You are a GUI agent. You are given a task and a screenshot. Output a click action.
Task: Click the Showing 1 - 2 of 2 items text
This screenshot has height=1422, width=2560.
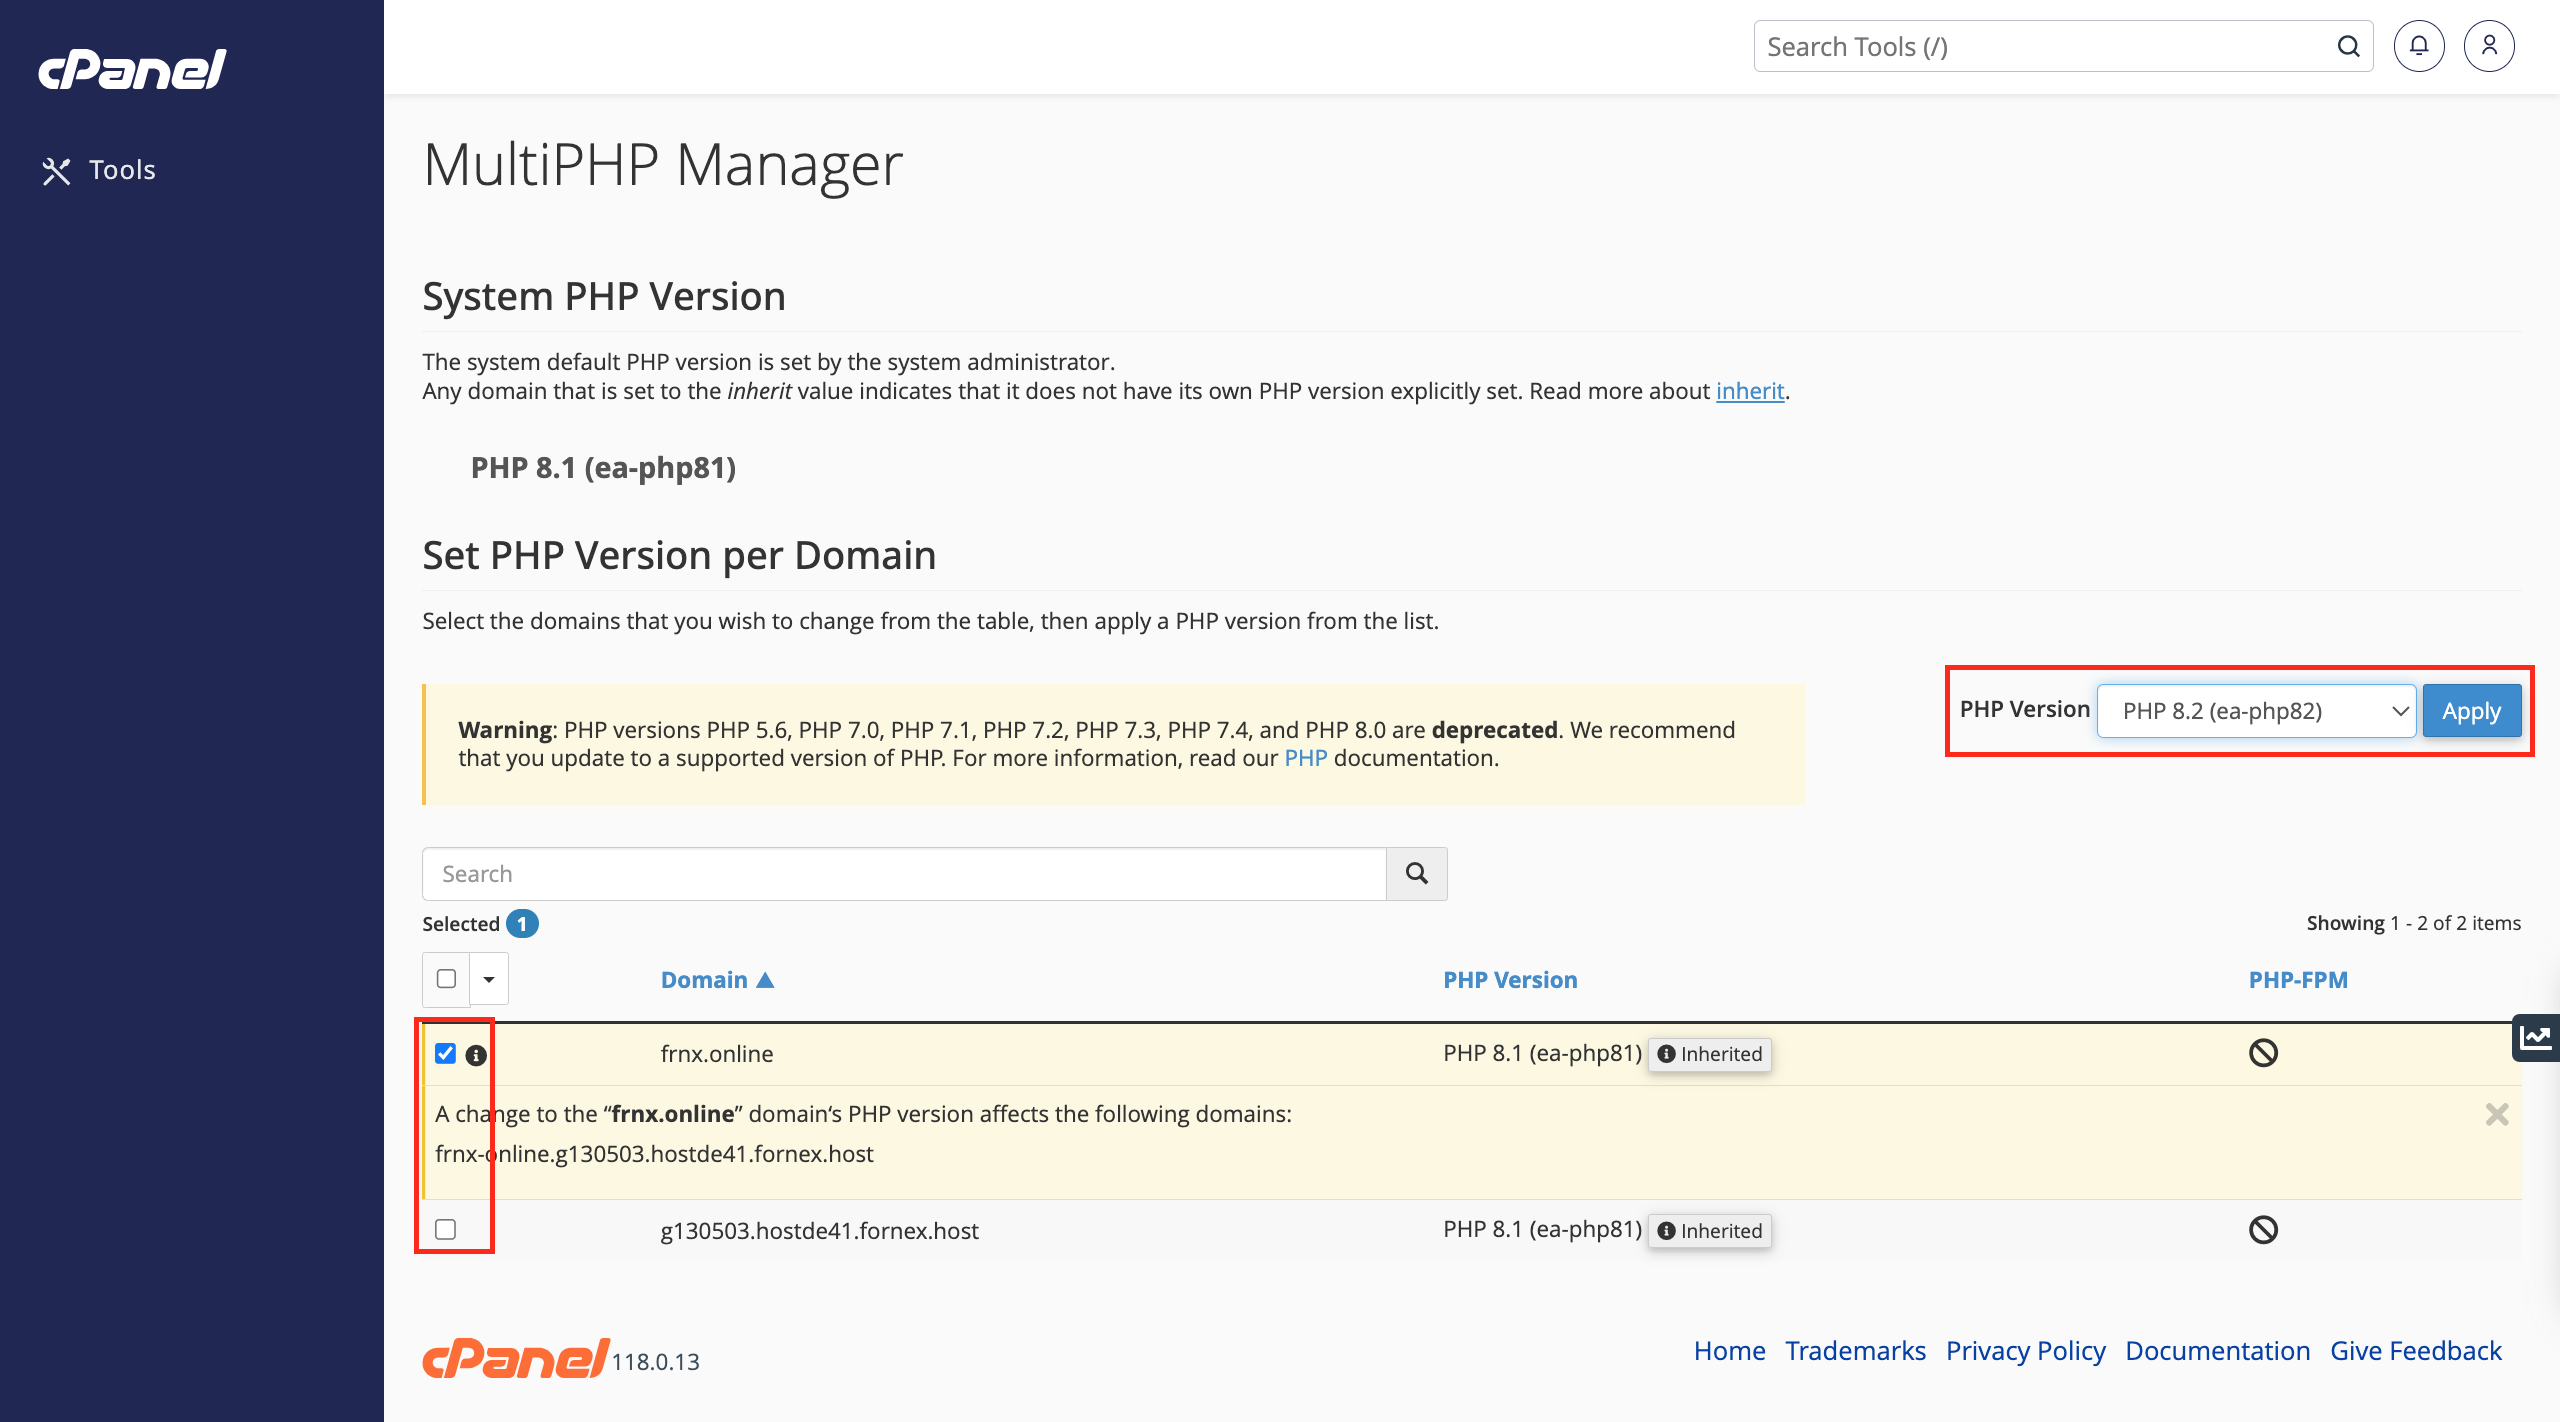pyautogui.click(x=2413, y=923)
